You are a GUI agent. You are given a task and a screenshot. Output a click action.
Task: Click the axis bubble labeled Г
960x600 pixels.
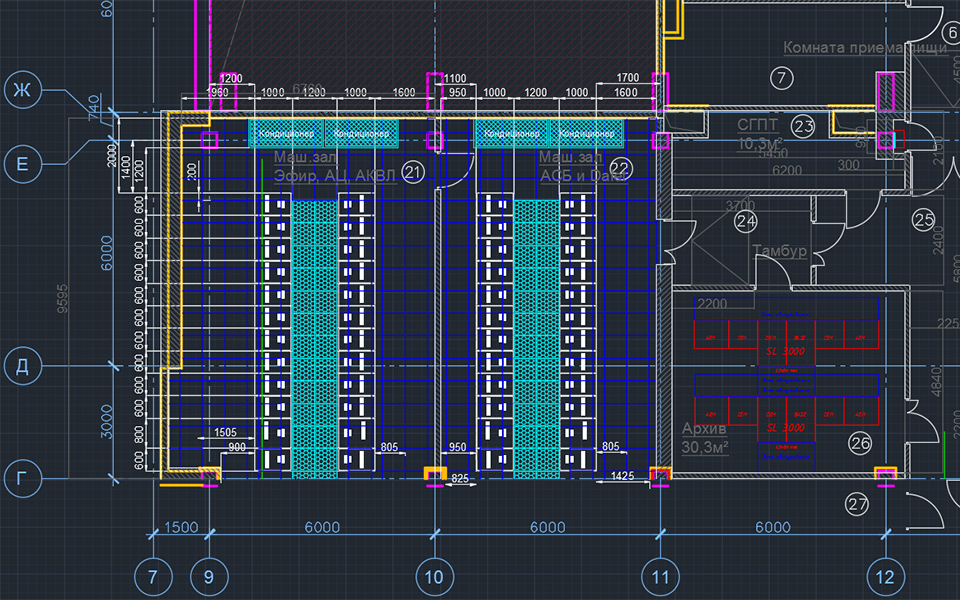click(22, 480)
